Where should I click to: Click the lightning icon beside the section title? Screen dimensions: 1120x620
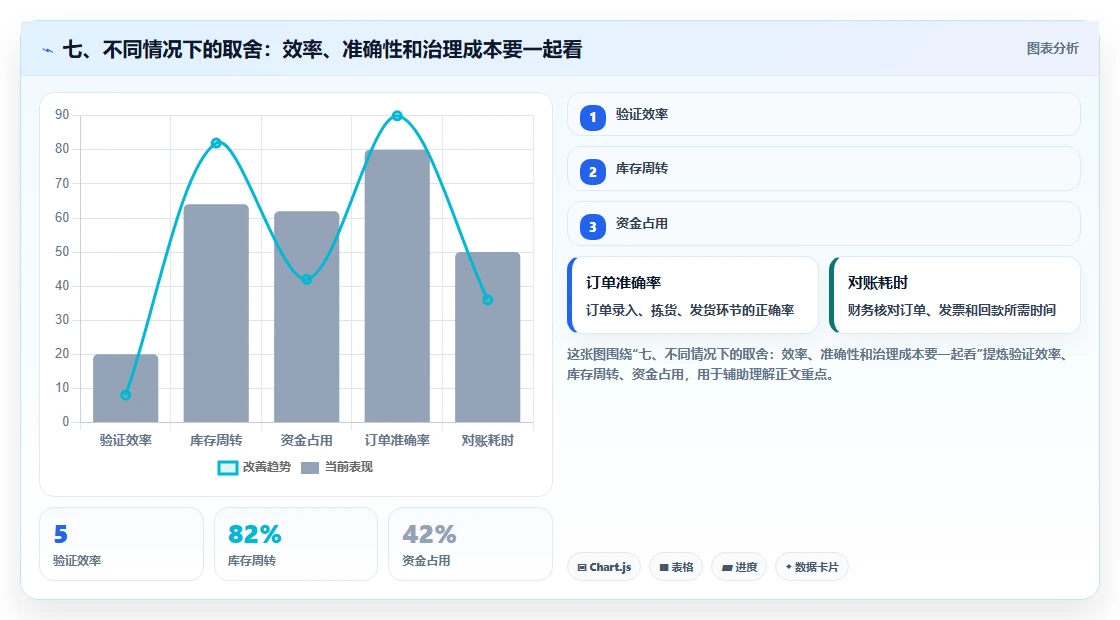tap(48, 50)
